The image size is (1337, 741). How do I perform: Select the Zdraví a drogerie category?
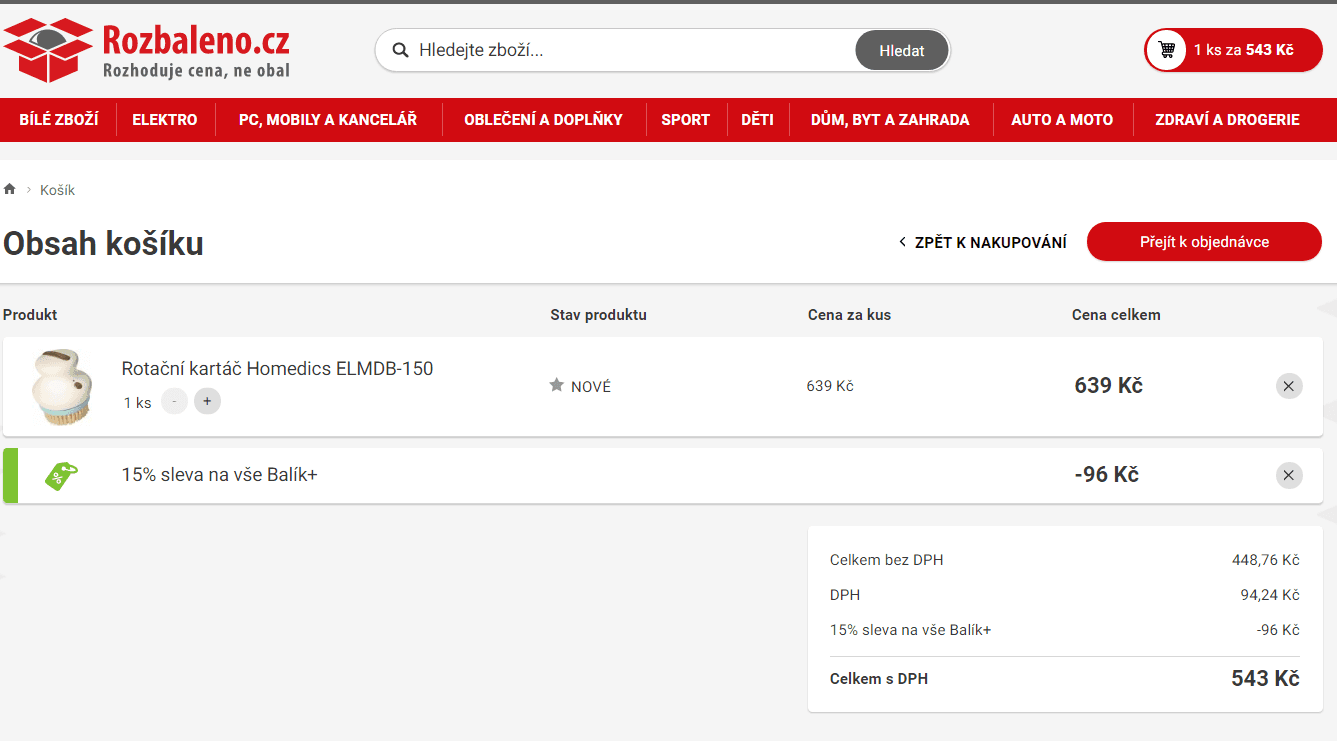pos(1227,120)
